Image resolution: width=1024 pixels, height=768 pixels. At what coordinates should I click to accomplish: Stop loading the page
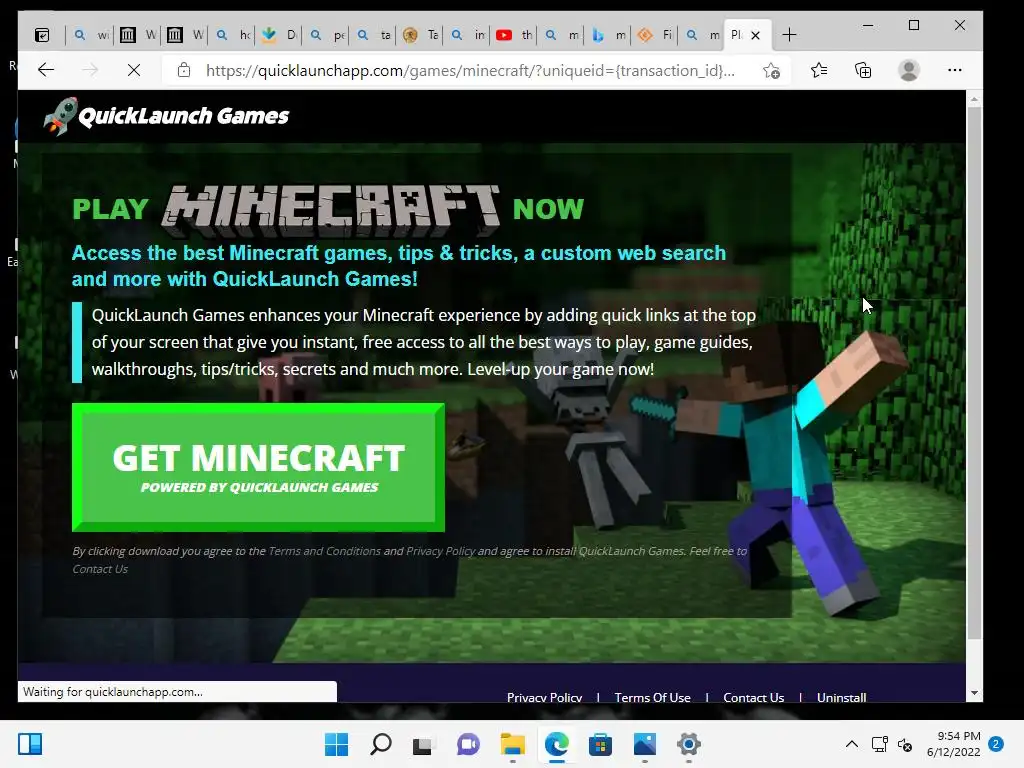click(134, 70)
